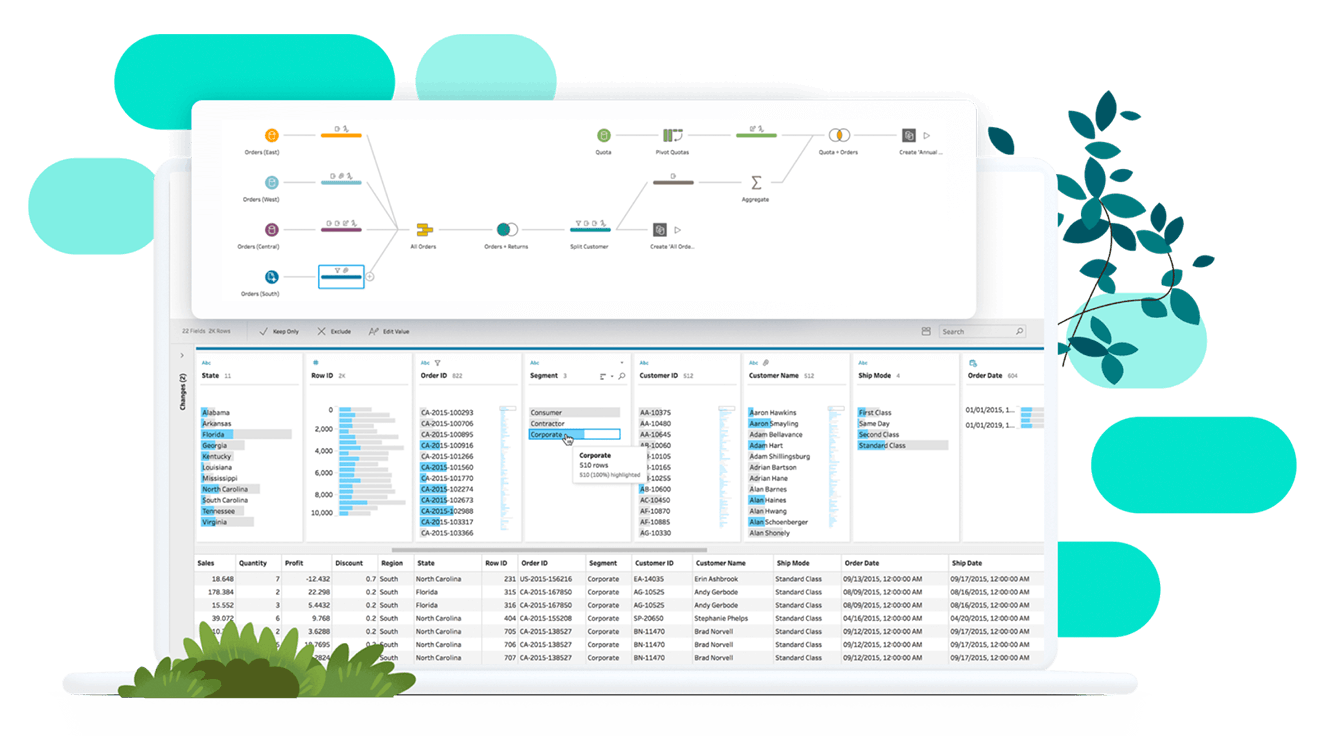Select the Orders (East) input step icon

(x=271, y=135)
